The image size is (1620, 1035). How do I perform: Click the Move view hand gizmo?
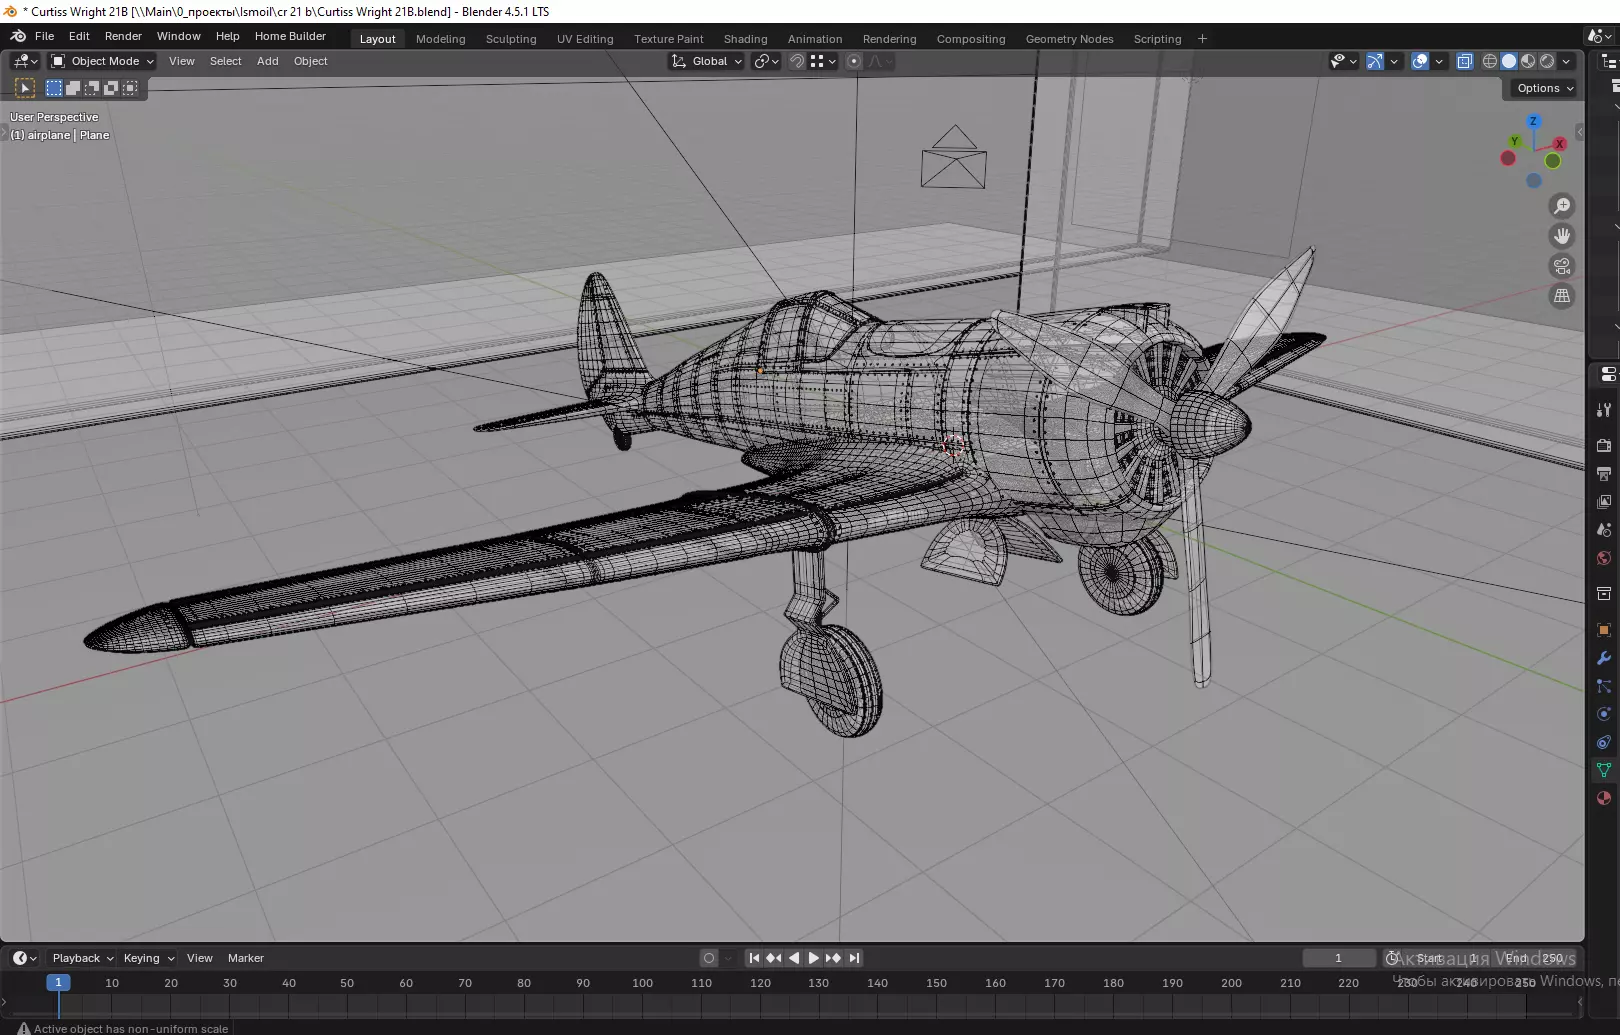click(1562, 236)
